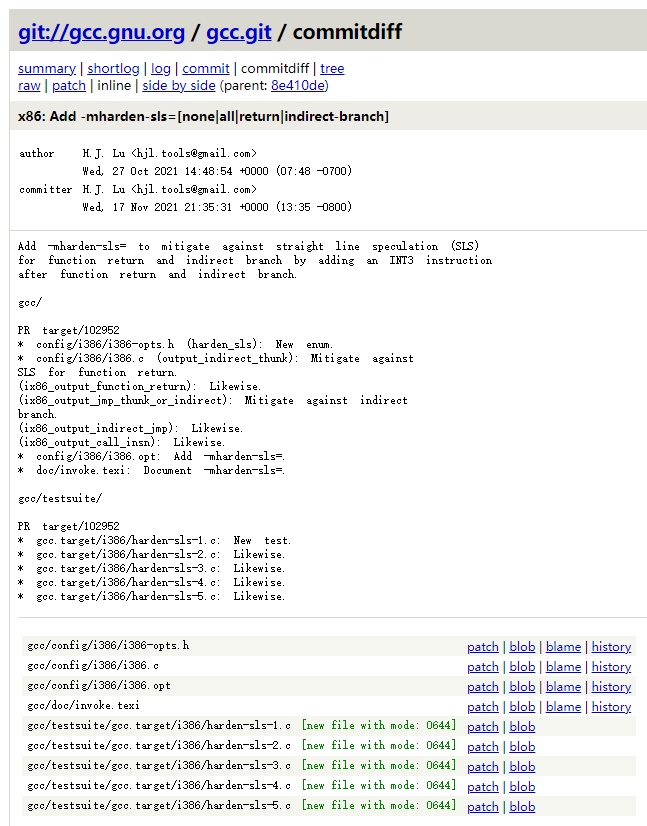View blob for harden-sls-3.c
647x826 pixels.
[522, 767]
